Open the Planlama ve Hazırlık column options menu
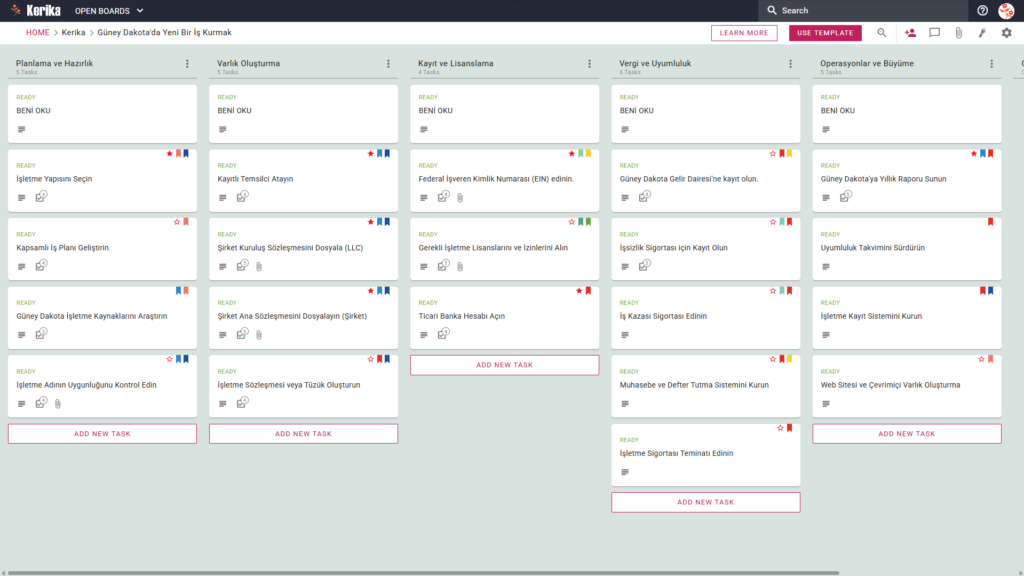Screen dimensions: 1024x576 (187, 64)
